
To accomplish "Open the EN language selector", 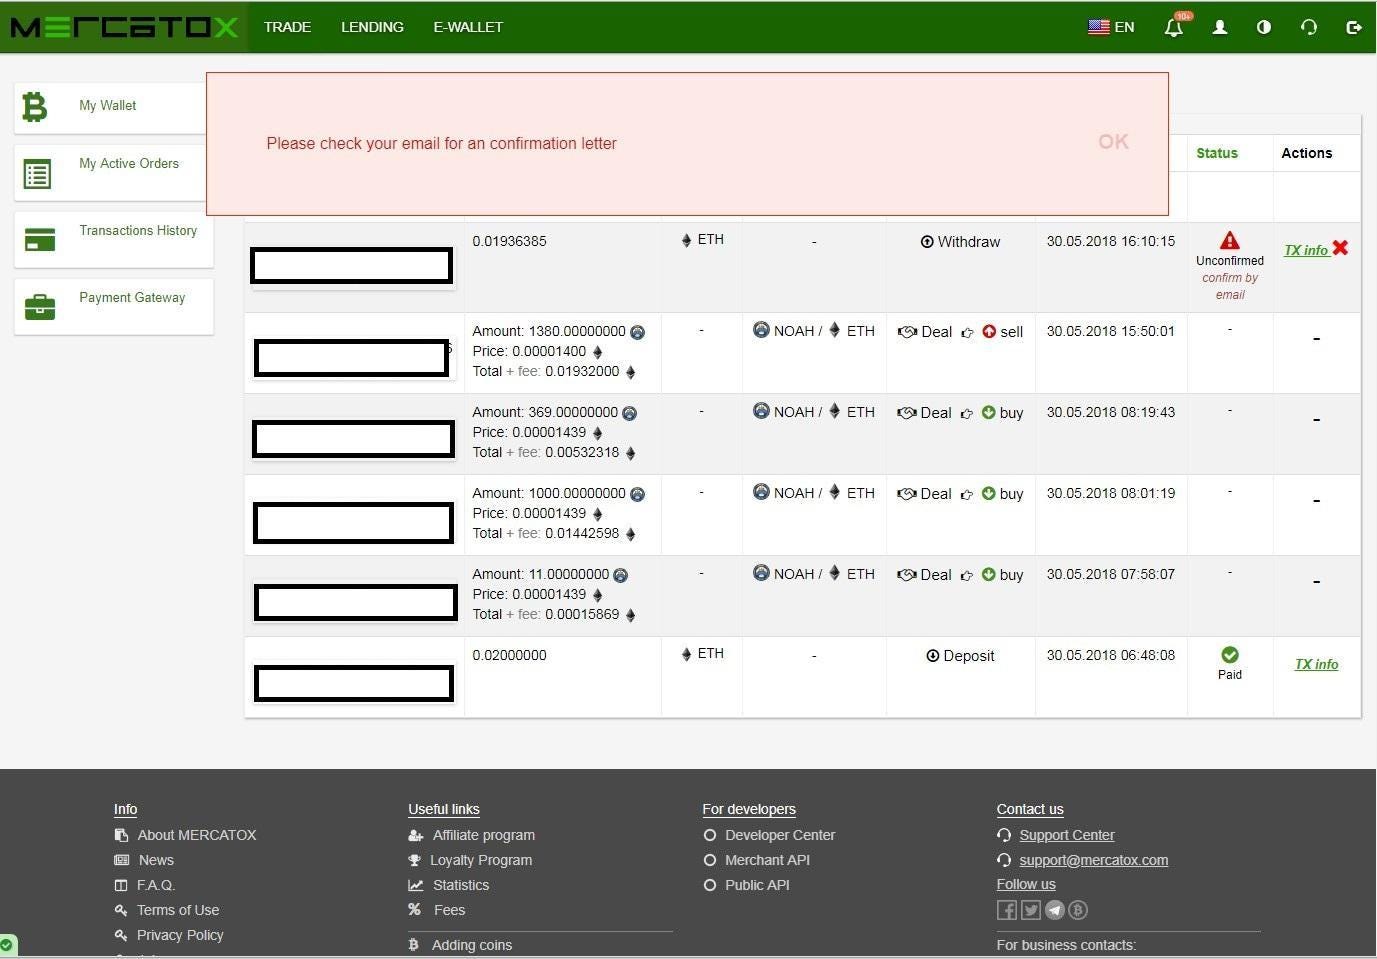I will point(1111,27).
